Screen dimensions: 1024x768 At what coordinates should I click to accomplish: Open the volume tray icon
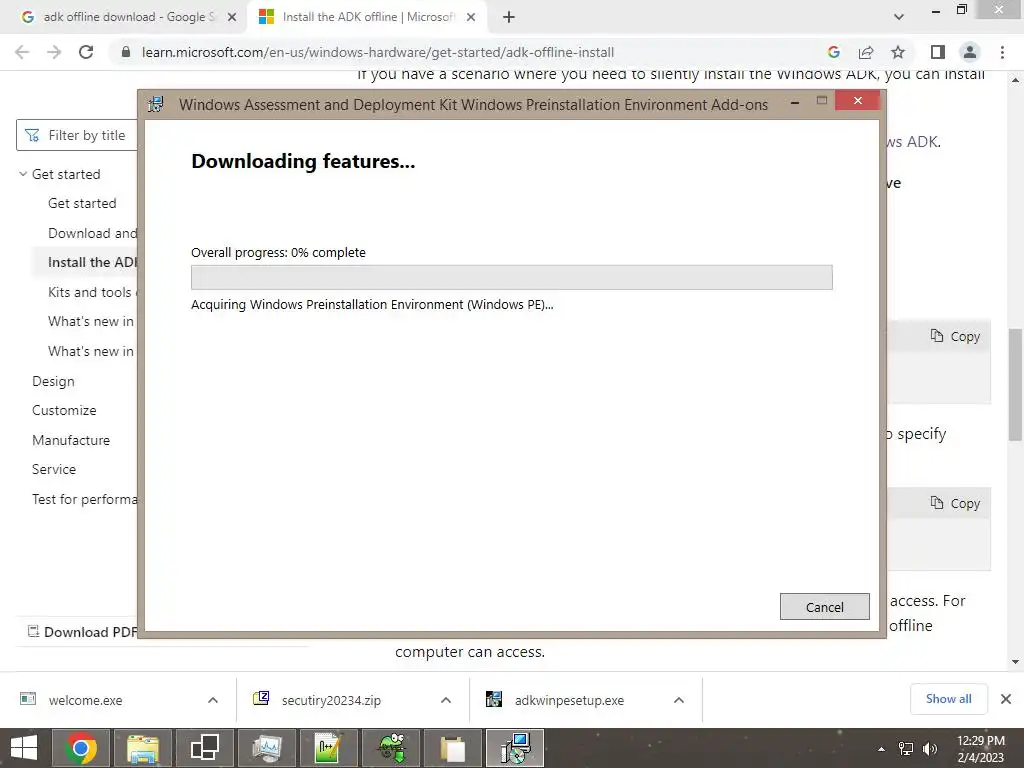click(x=929, y=749)
